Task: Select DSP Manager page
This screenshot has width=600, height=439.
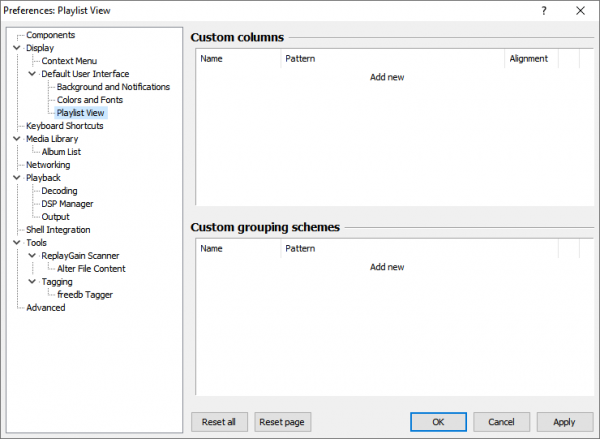Action: 67,204
